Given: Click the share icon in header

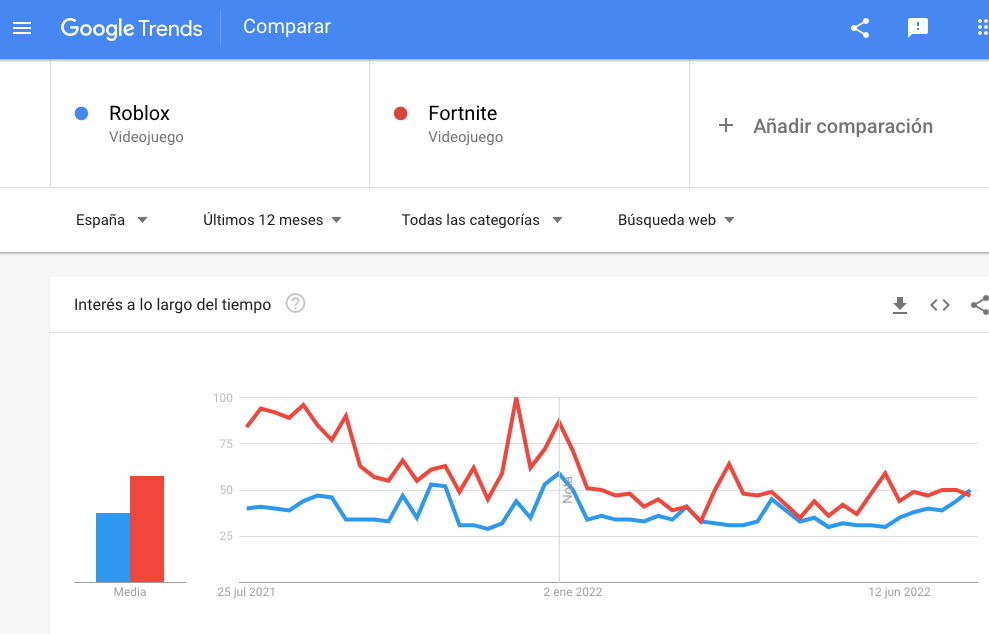Looking at the screenshot, I should 860,28.
